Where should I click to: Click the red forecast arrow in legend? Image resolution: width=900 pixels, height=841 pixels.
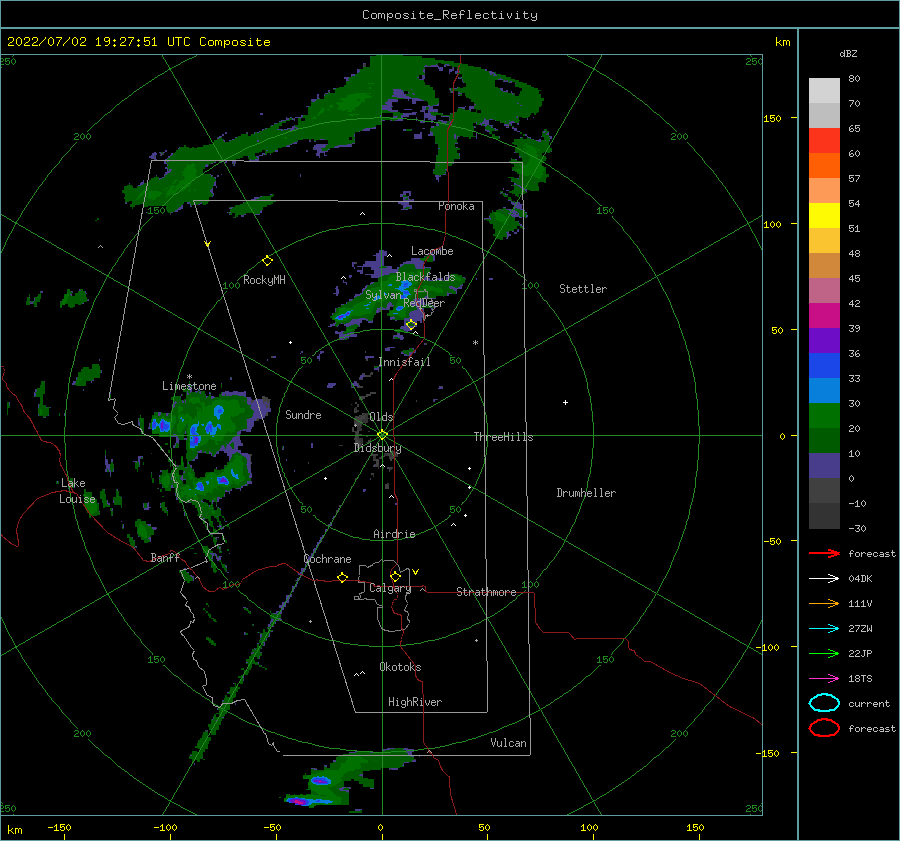click(824, 553)
